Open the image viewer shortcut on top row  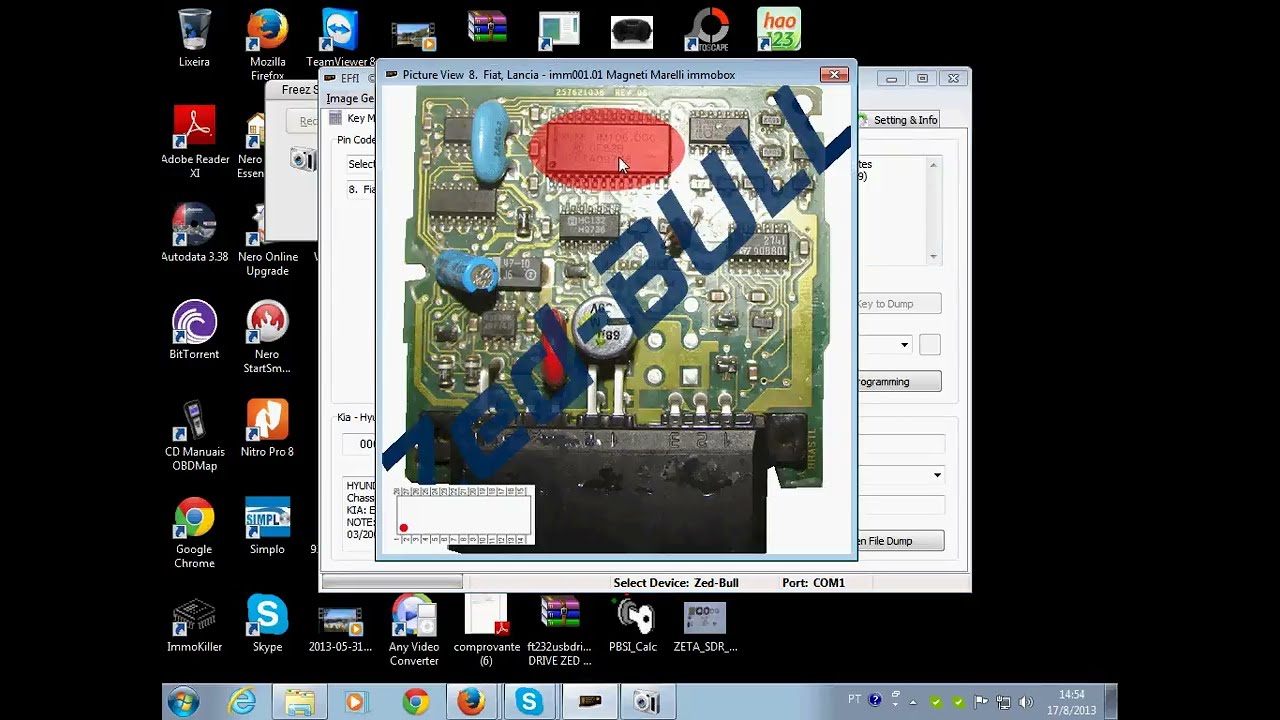tap(559, 30)
